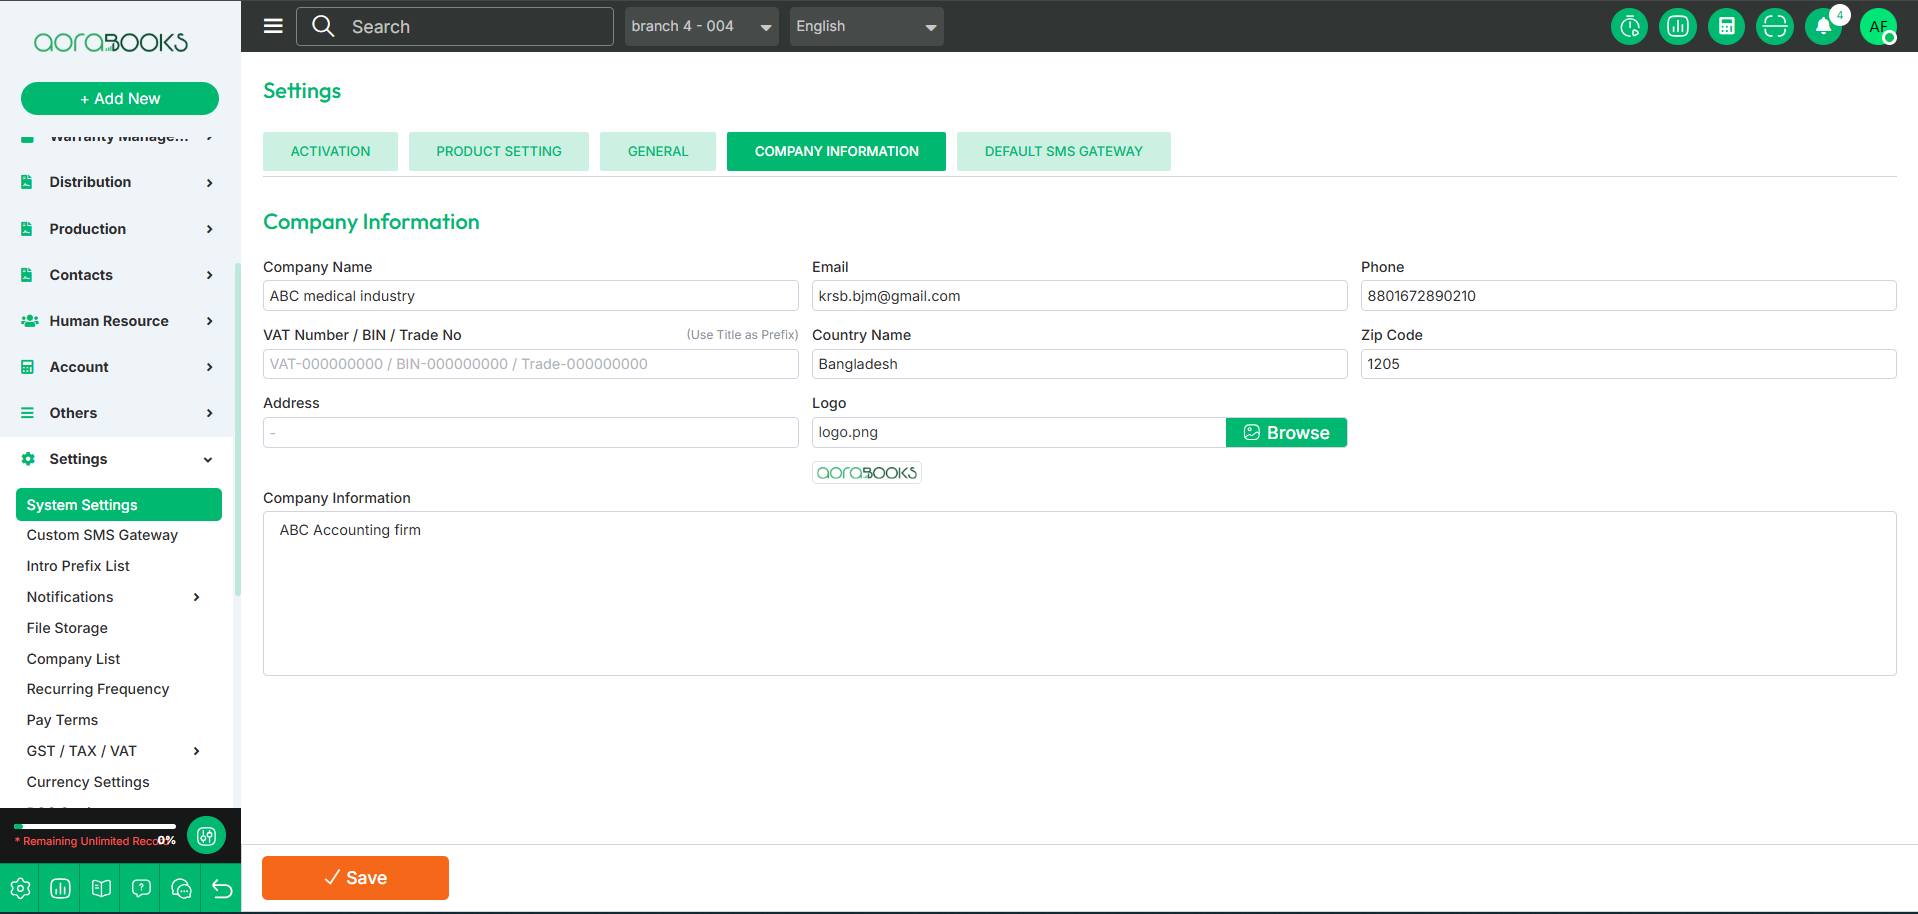The image size is (1918, 914).
Task: Switch to the Product Setting tab
Action: 498,152
